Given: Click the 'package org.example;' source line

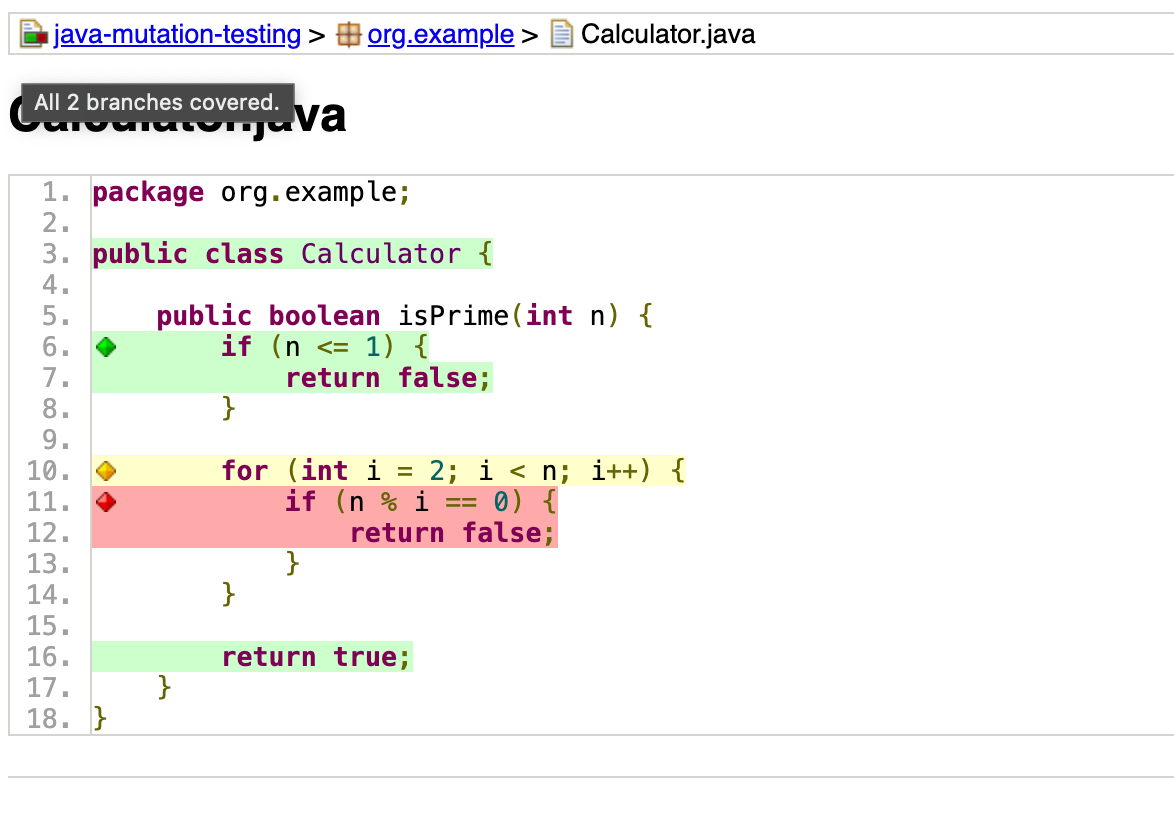Looking at the screenshot, I should tap(250, 191).
